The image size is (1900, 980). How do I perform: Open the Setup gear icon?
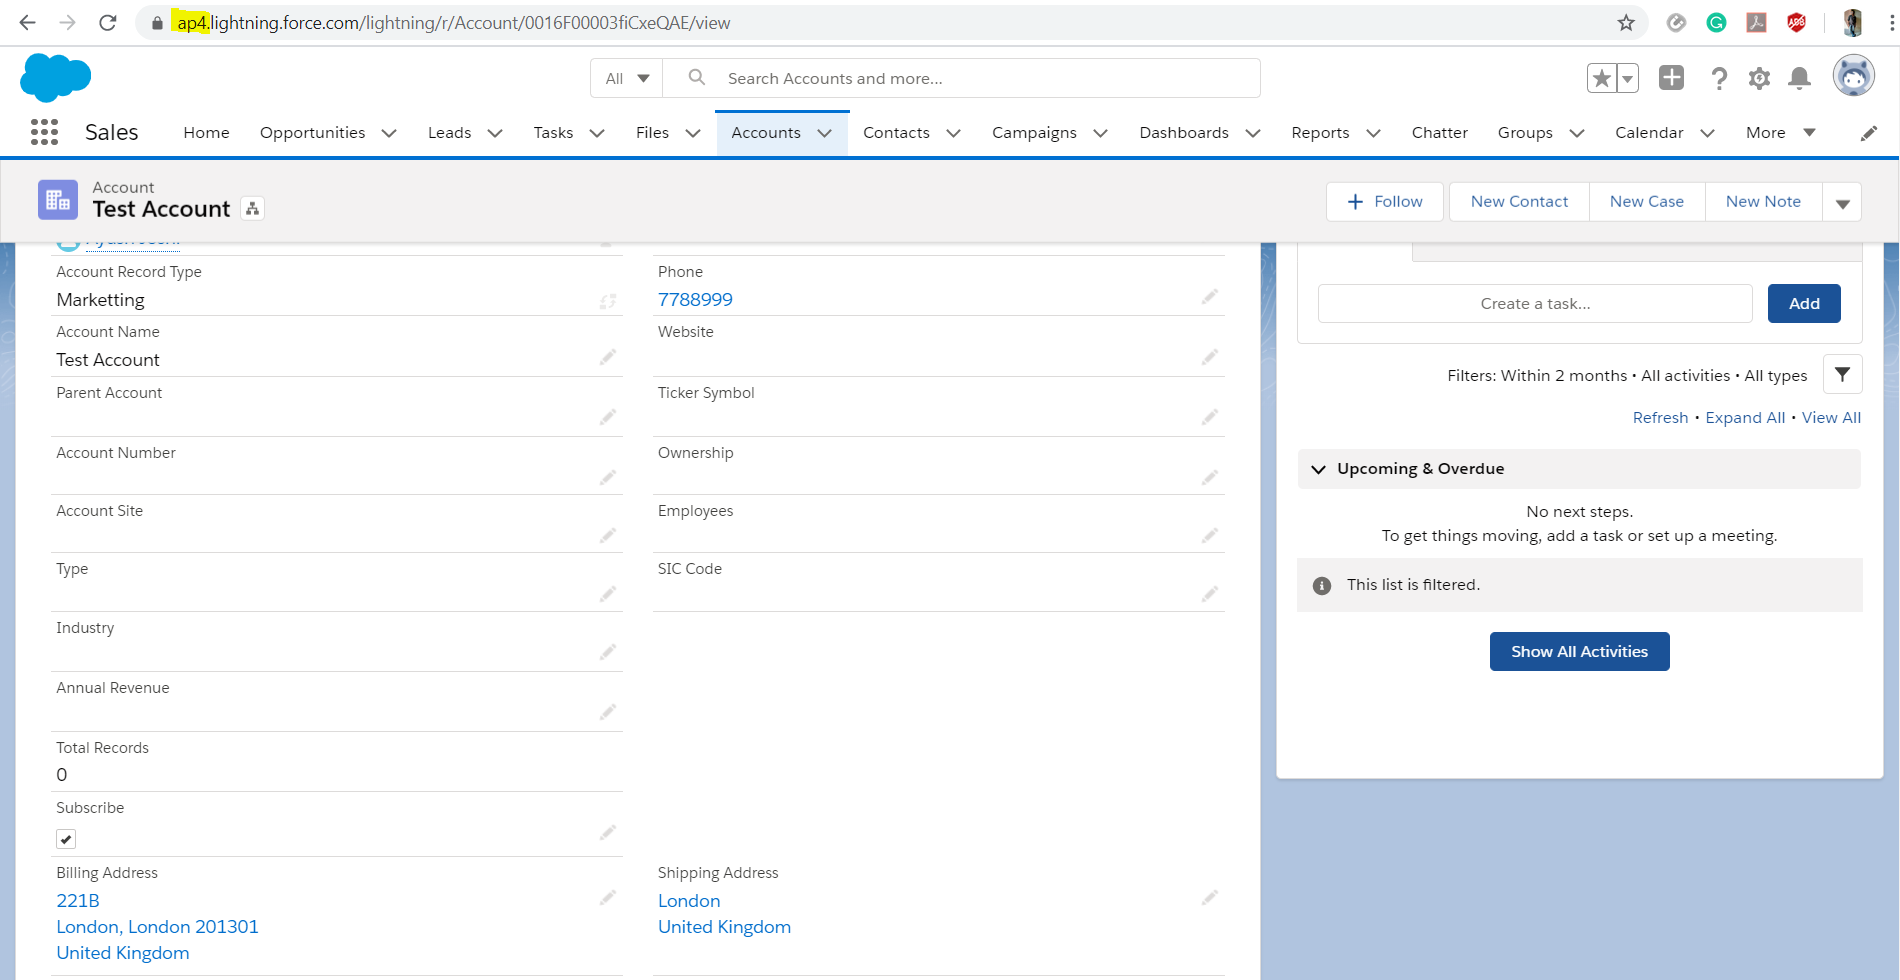(1759, 78)
